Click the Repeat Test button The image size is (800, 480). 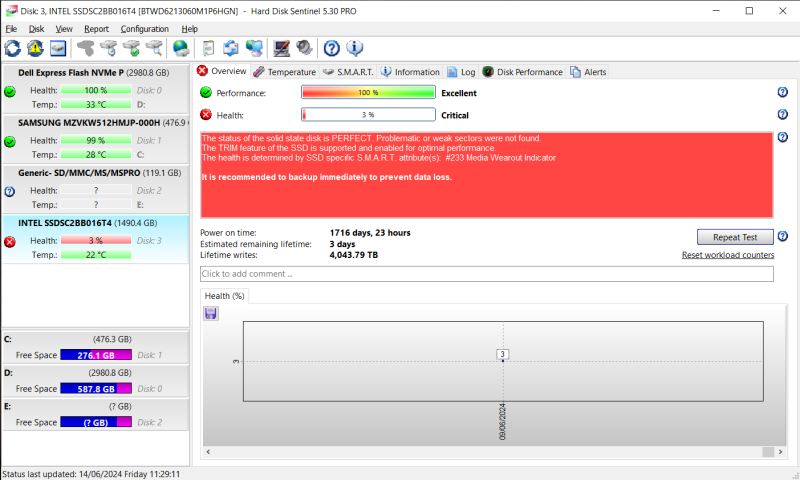735,237
